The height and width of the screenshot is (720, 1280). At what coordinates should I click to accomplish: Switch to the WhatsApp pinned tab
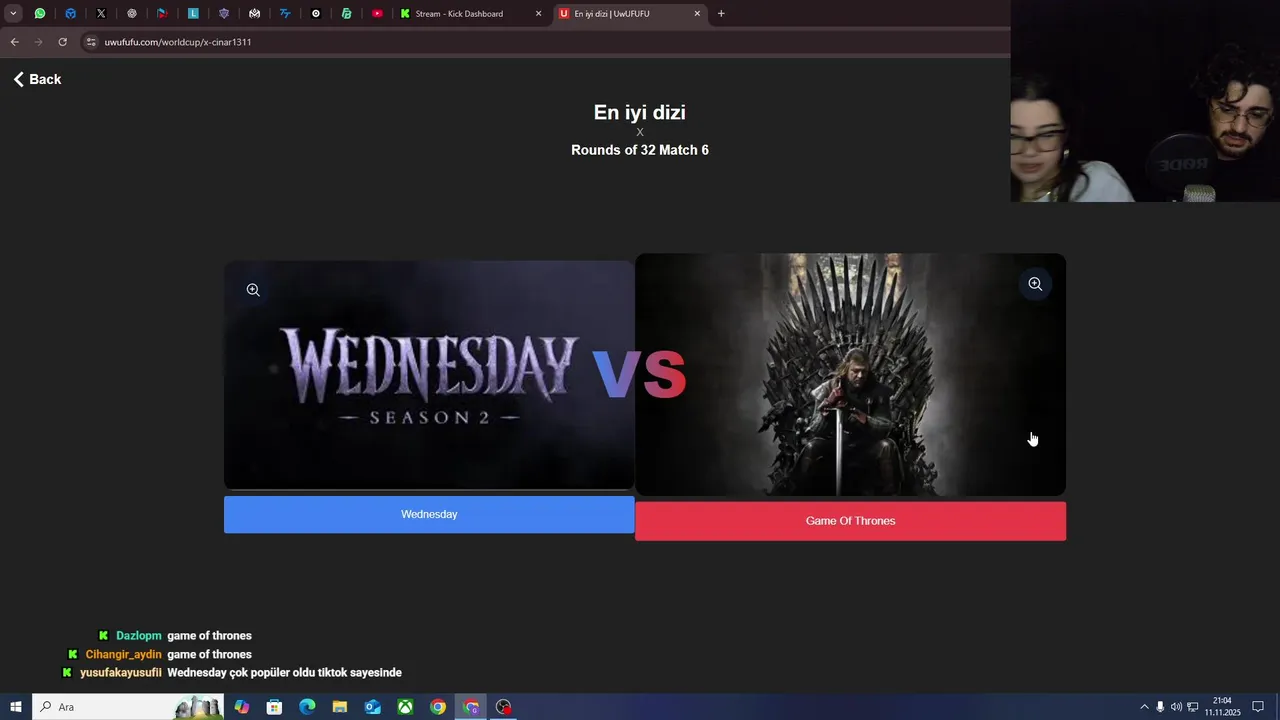point(40,14)
